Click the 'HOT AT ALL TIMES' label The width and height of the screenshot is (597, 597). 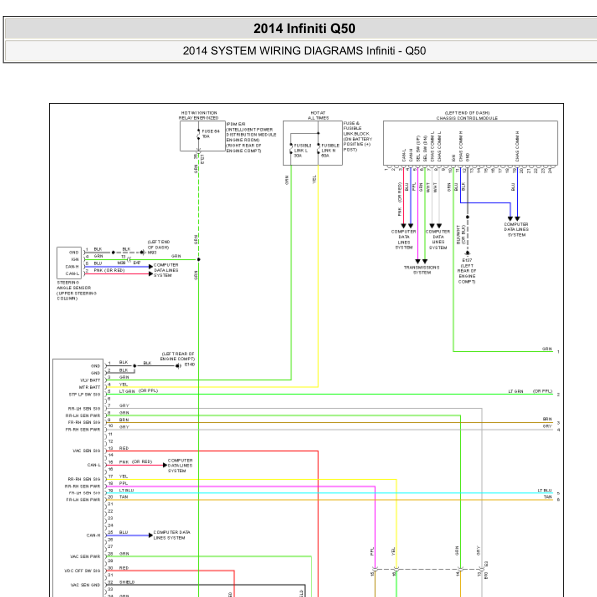[x=318, y=115]
